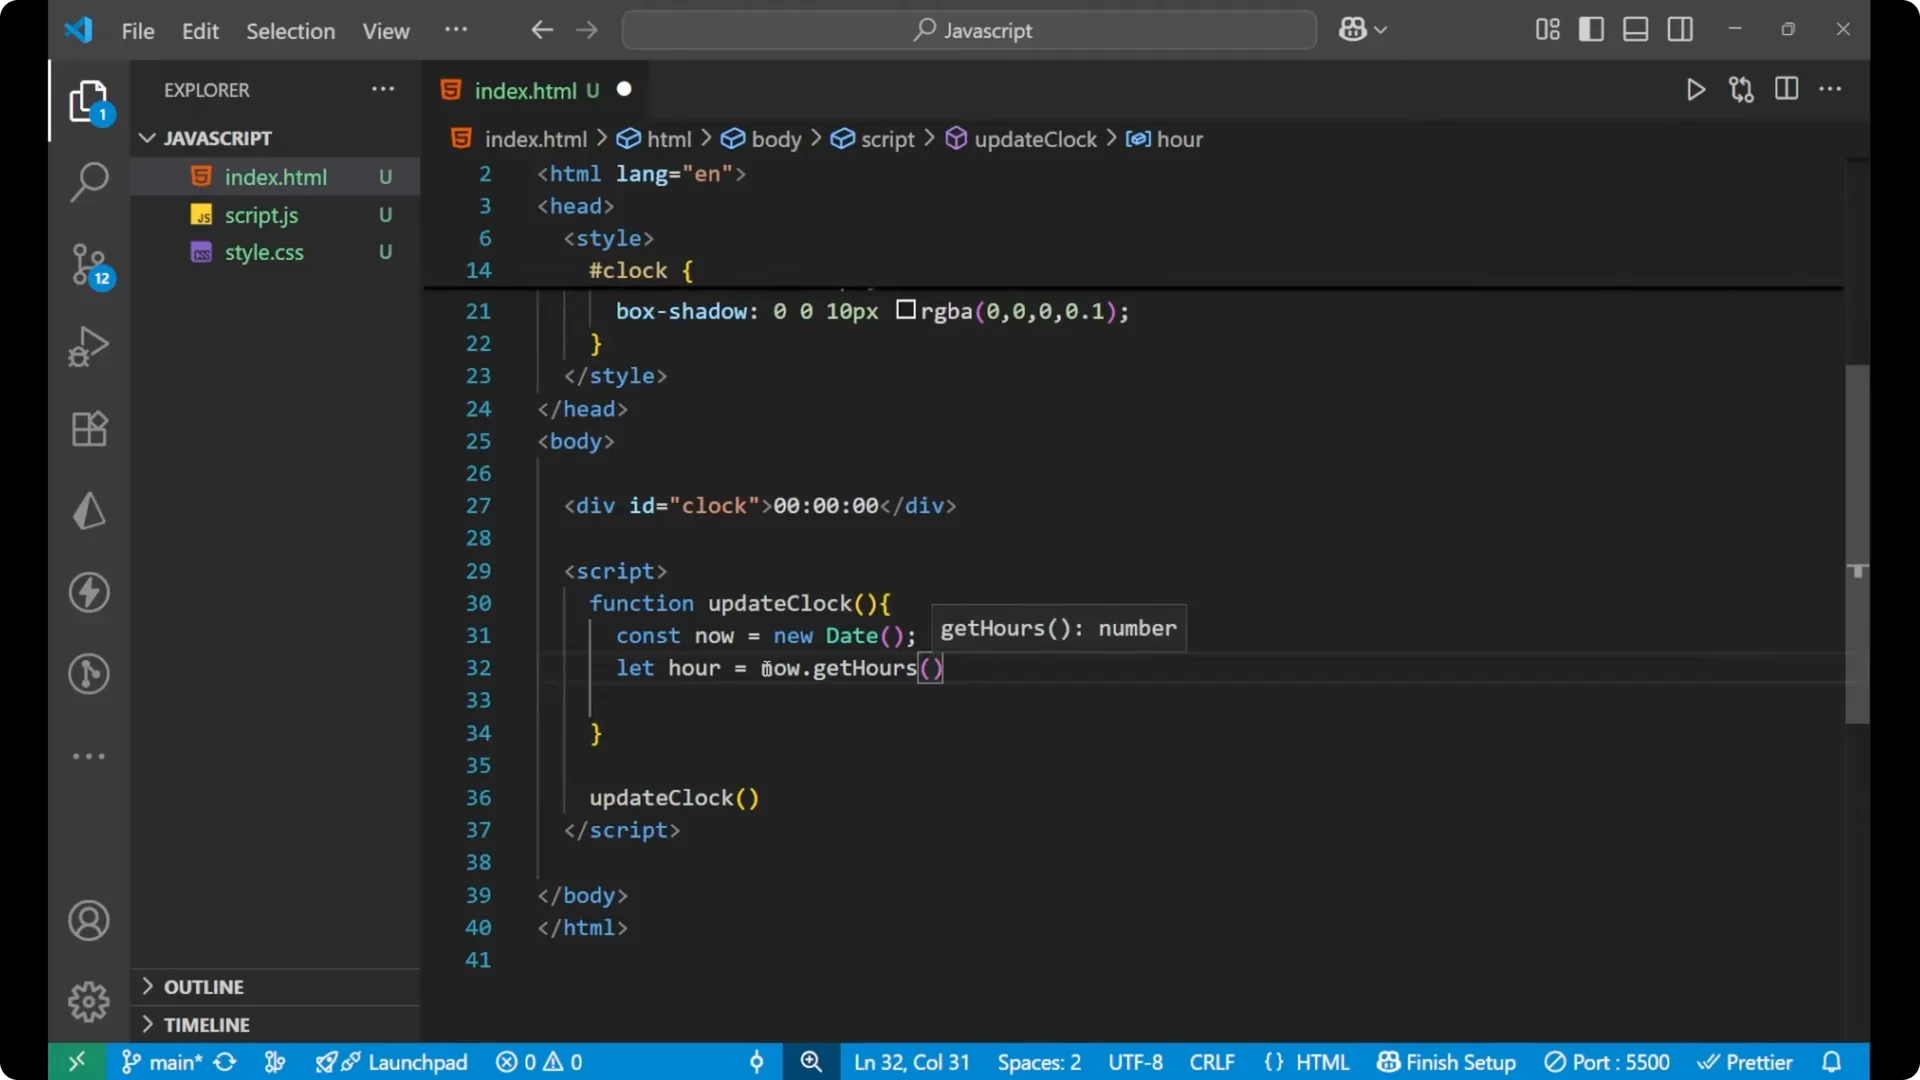Run the index.html file
Image resolution: width=1920 pixels, height=1080 pixels.
coord(1696,89)
